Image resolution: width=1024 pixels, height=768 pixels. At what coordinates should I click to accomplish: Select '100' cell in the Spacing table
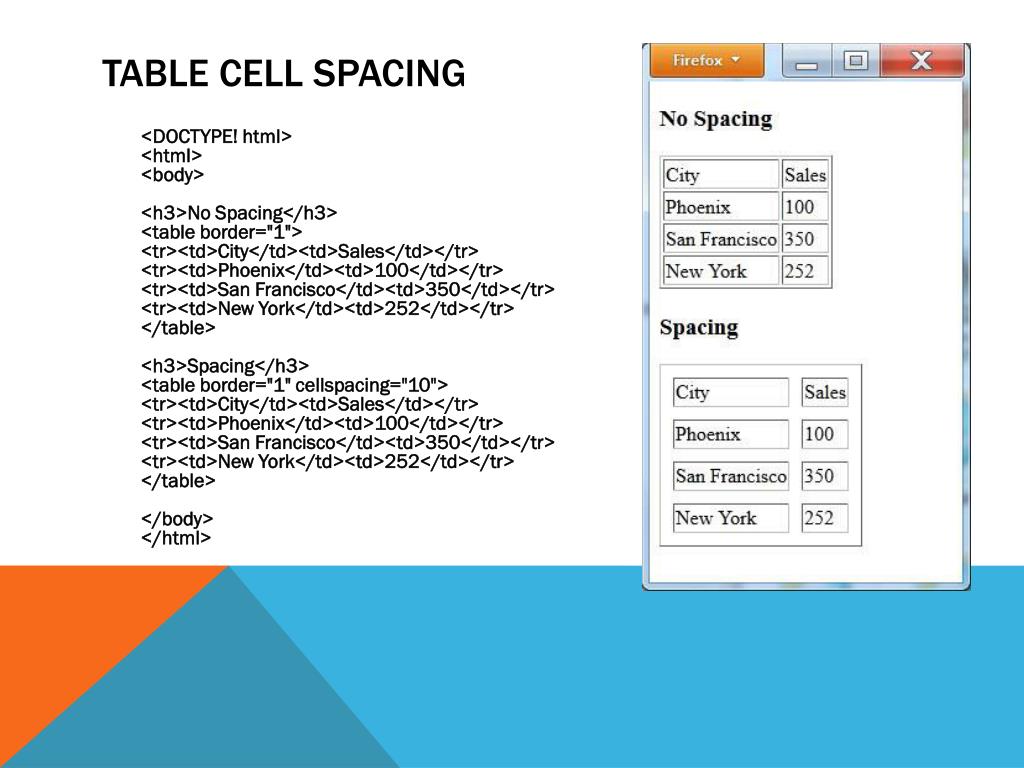(825, 434)
